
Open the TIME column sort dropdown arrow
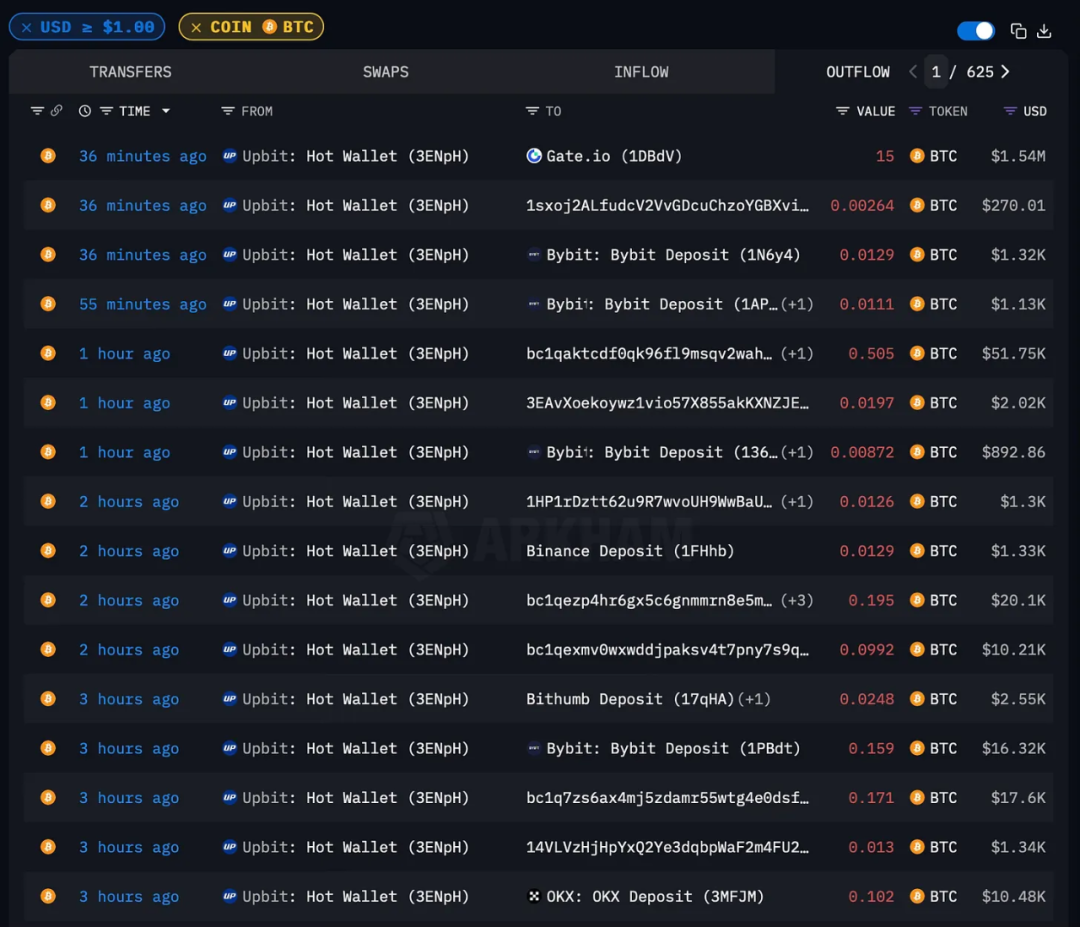pyautogui.click(x=166, y=111)
